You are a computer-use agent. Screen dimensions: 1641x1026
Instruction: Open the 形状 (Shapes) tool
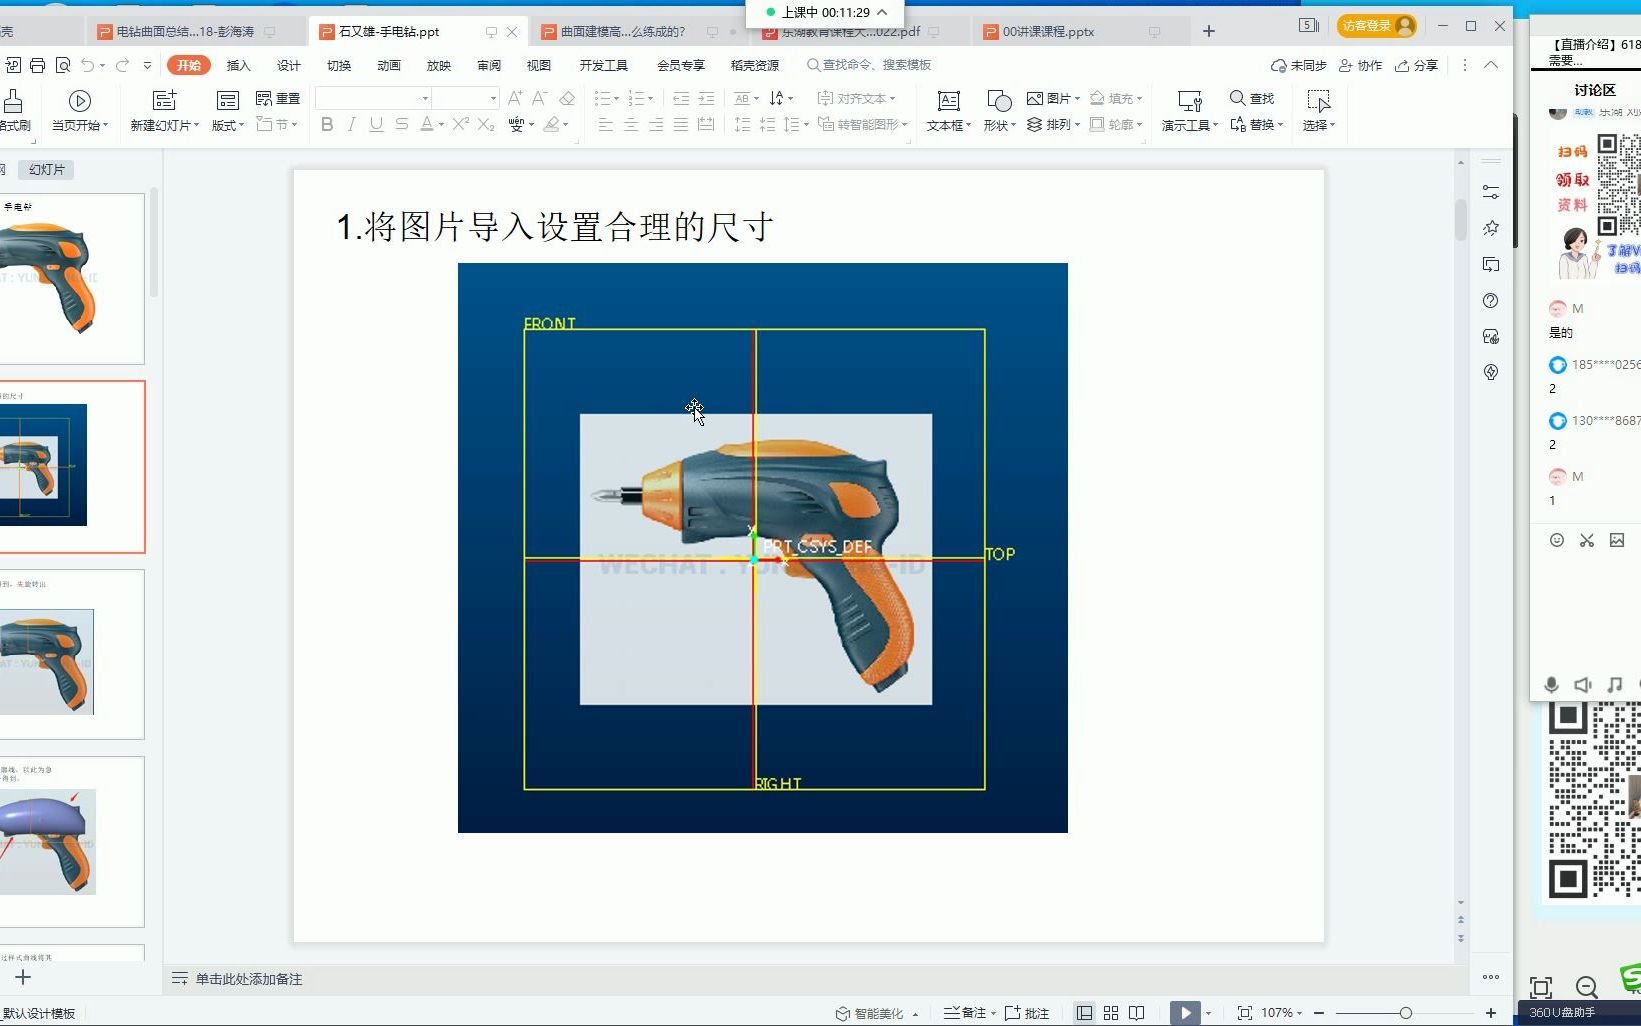pos(996,110)
